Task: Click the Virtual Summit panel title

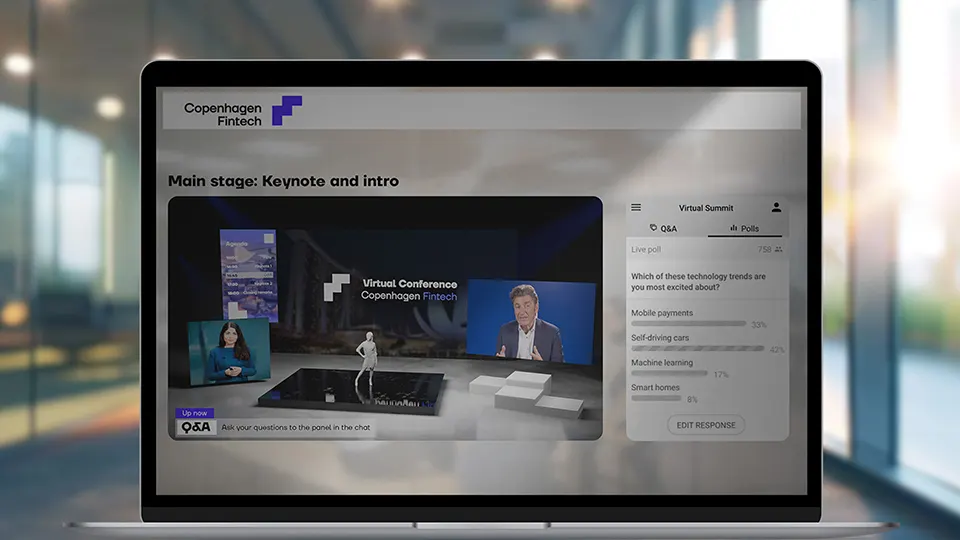Action: pyautogui.click(x=706, y=208)
